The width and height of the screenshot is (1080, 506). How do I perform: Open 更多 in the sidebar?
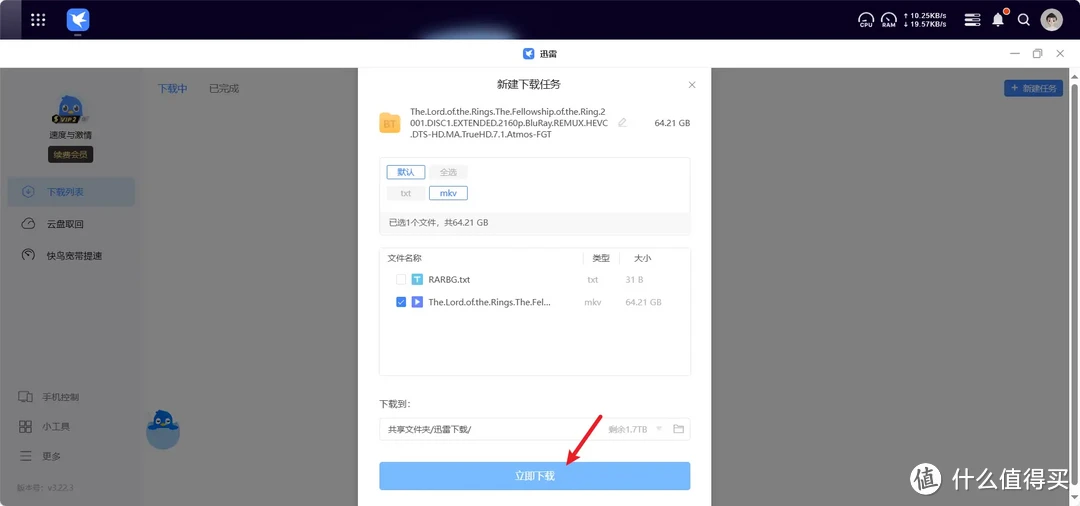[x=40, y=456]
